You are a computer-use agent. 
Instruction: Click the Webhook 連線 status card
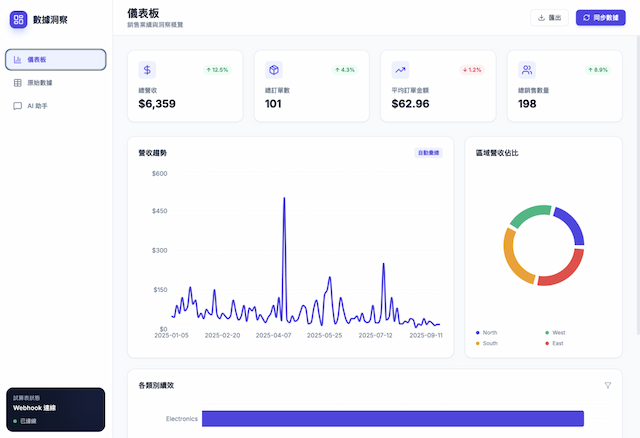(56, 409)
